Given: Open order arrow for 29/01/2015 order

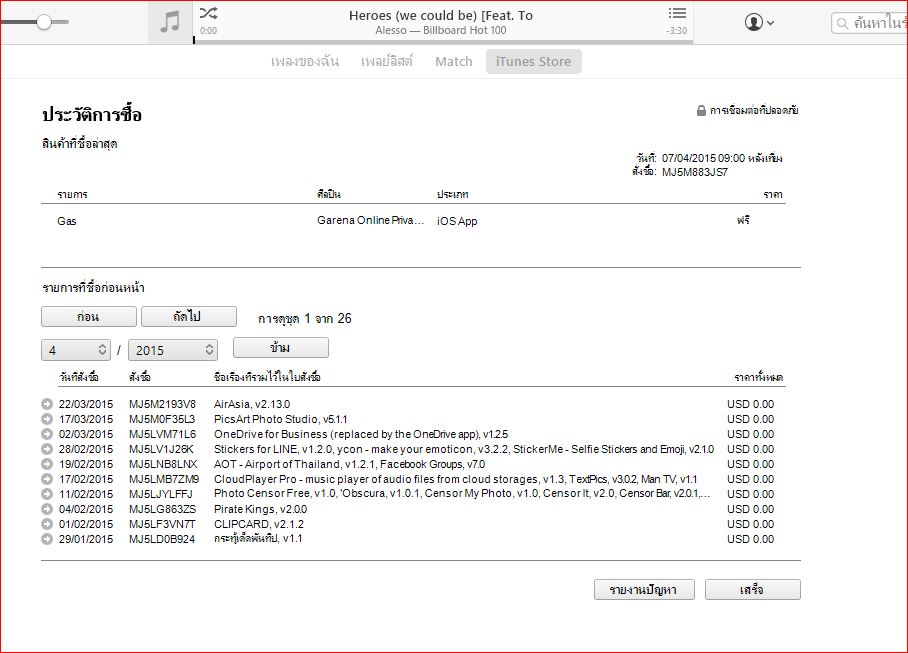Looking at the screenshot, I should [47, 539].
